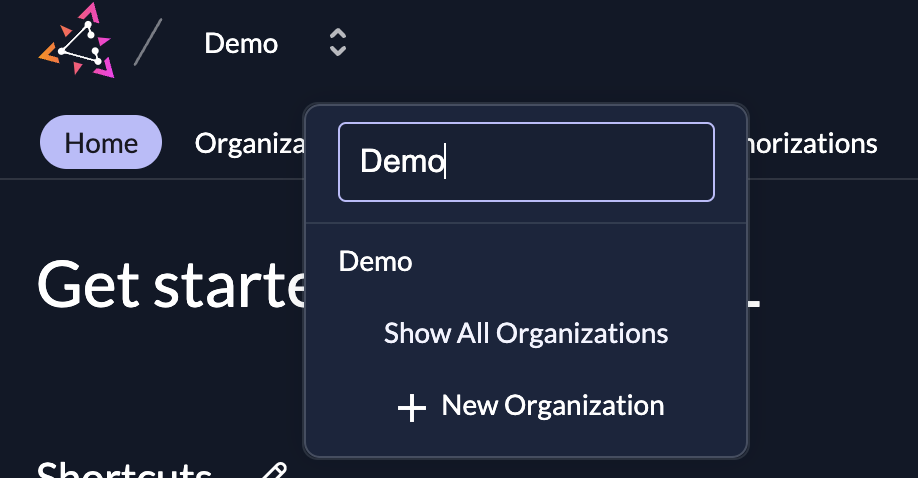Open the organization switcher up-down chevron
This screenshot has height=478, width=918.
[x=338, y=43]
